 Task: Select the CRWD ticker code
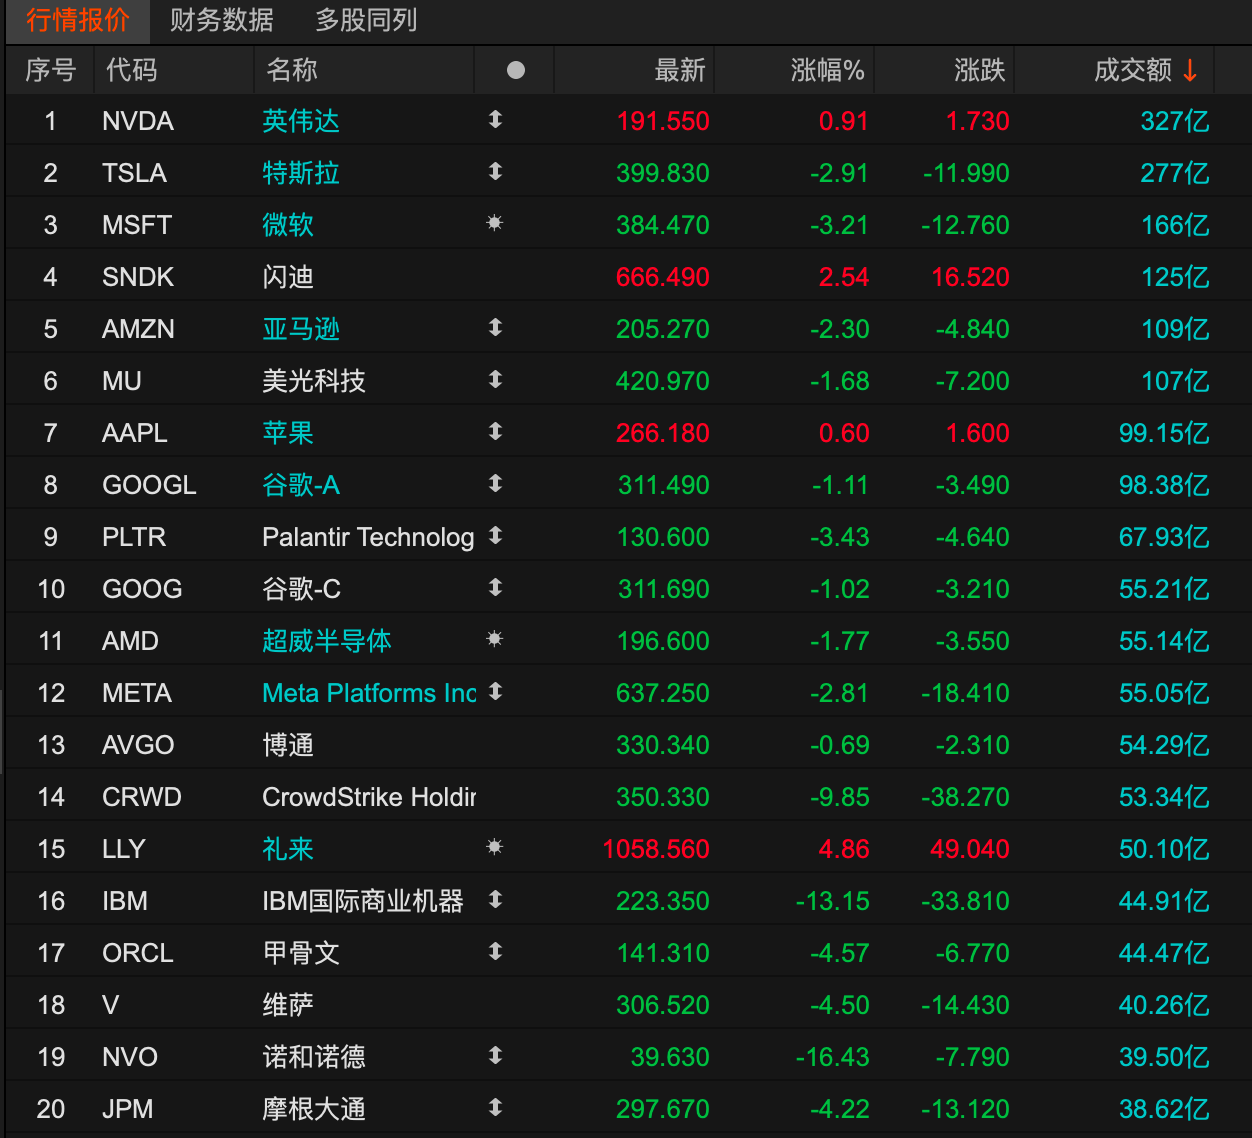click(x=142, y=797)
